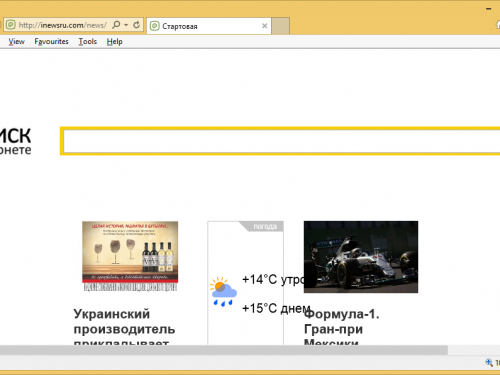Click the site favicon in address bar

11,25
